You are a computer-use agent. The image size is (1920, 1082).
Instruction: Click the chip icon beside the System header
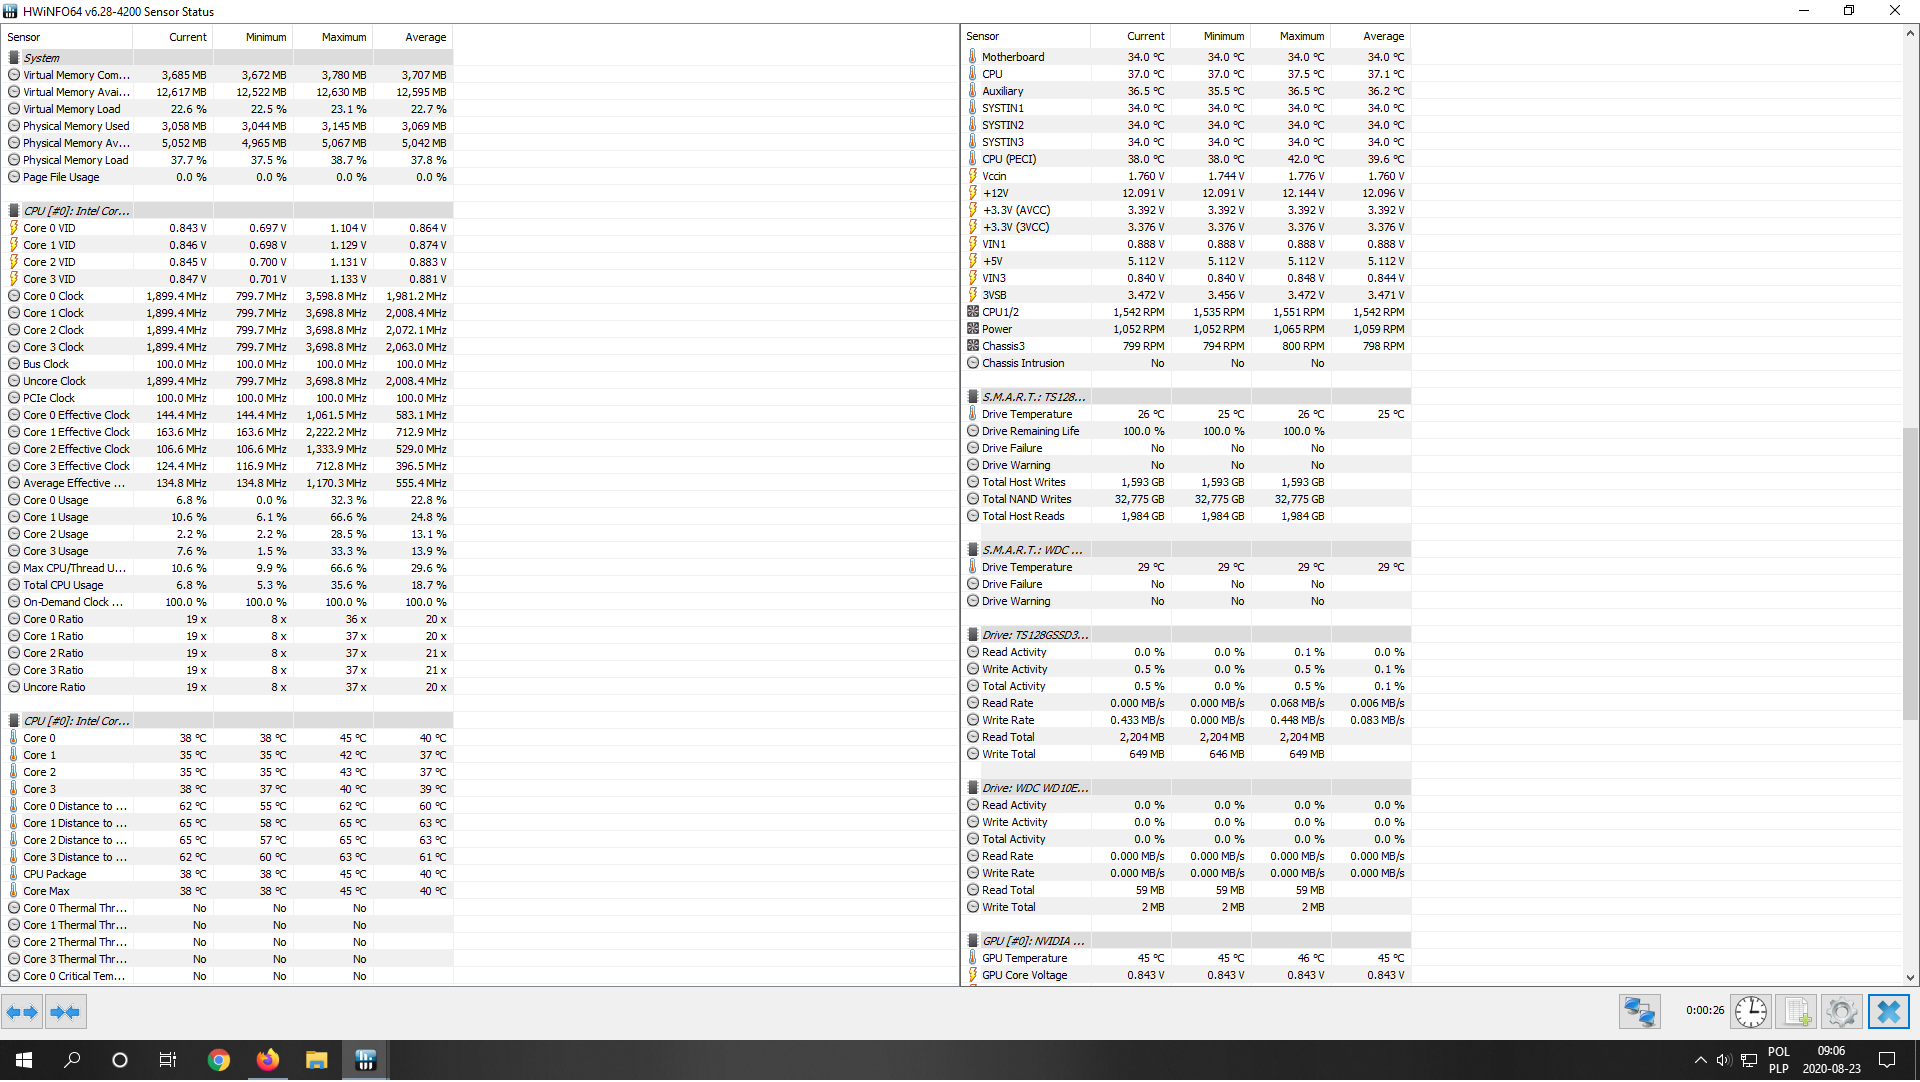pos(14,58)
